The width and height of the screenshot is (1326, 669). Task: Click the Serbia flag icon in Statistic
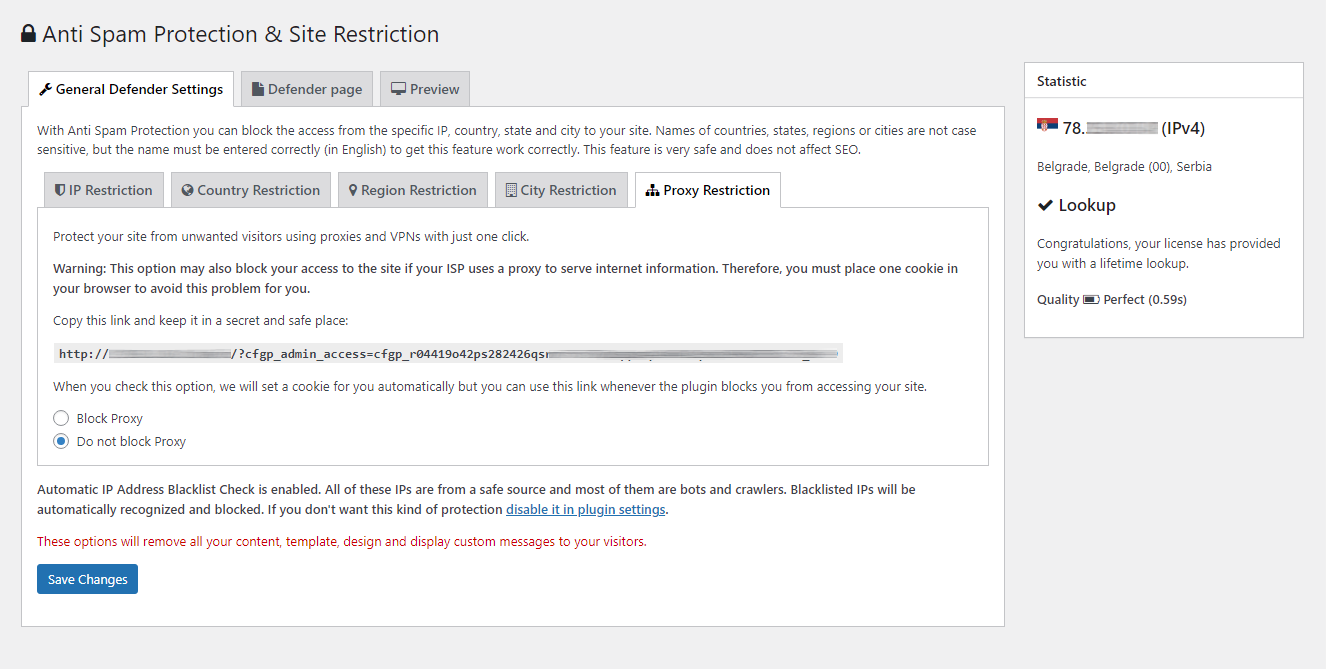click(1047, 127)
